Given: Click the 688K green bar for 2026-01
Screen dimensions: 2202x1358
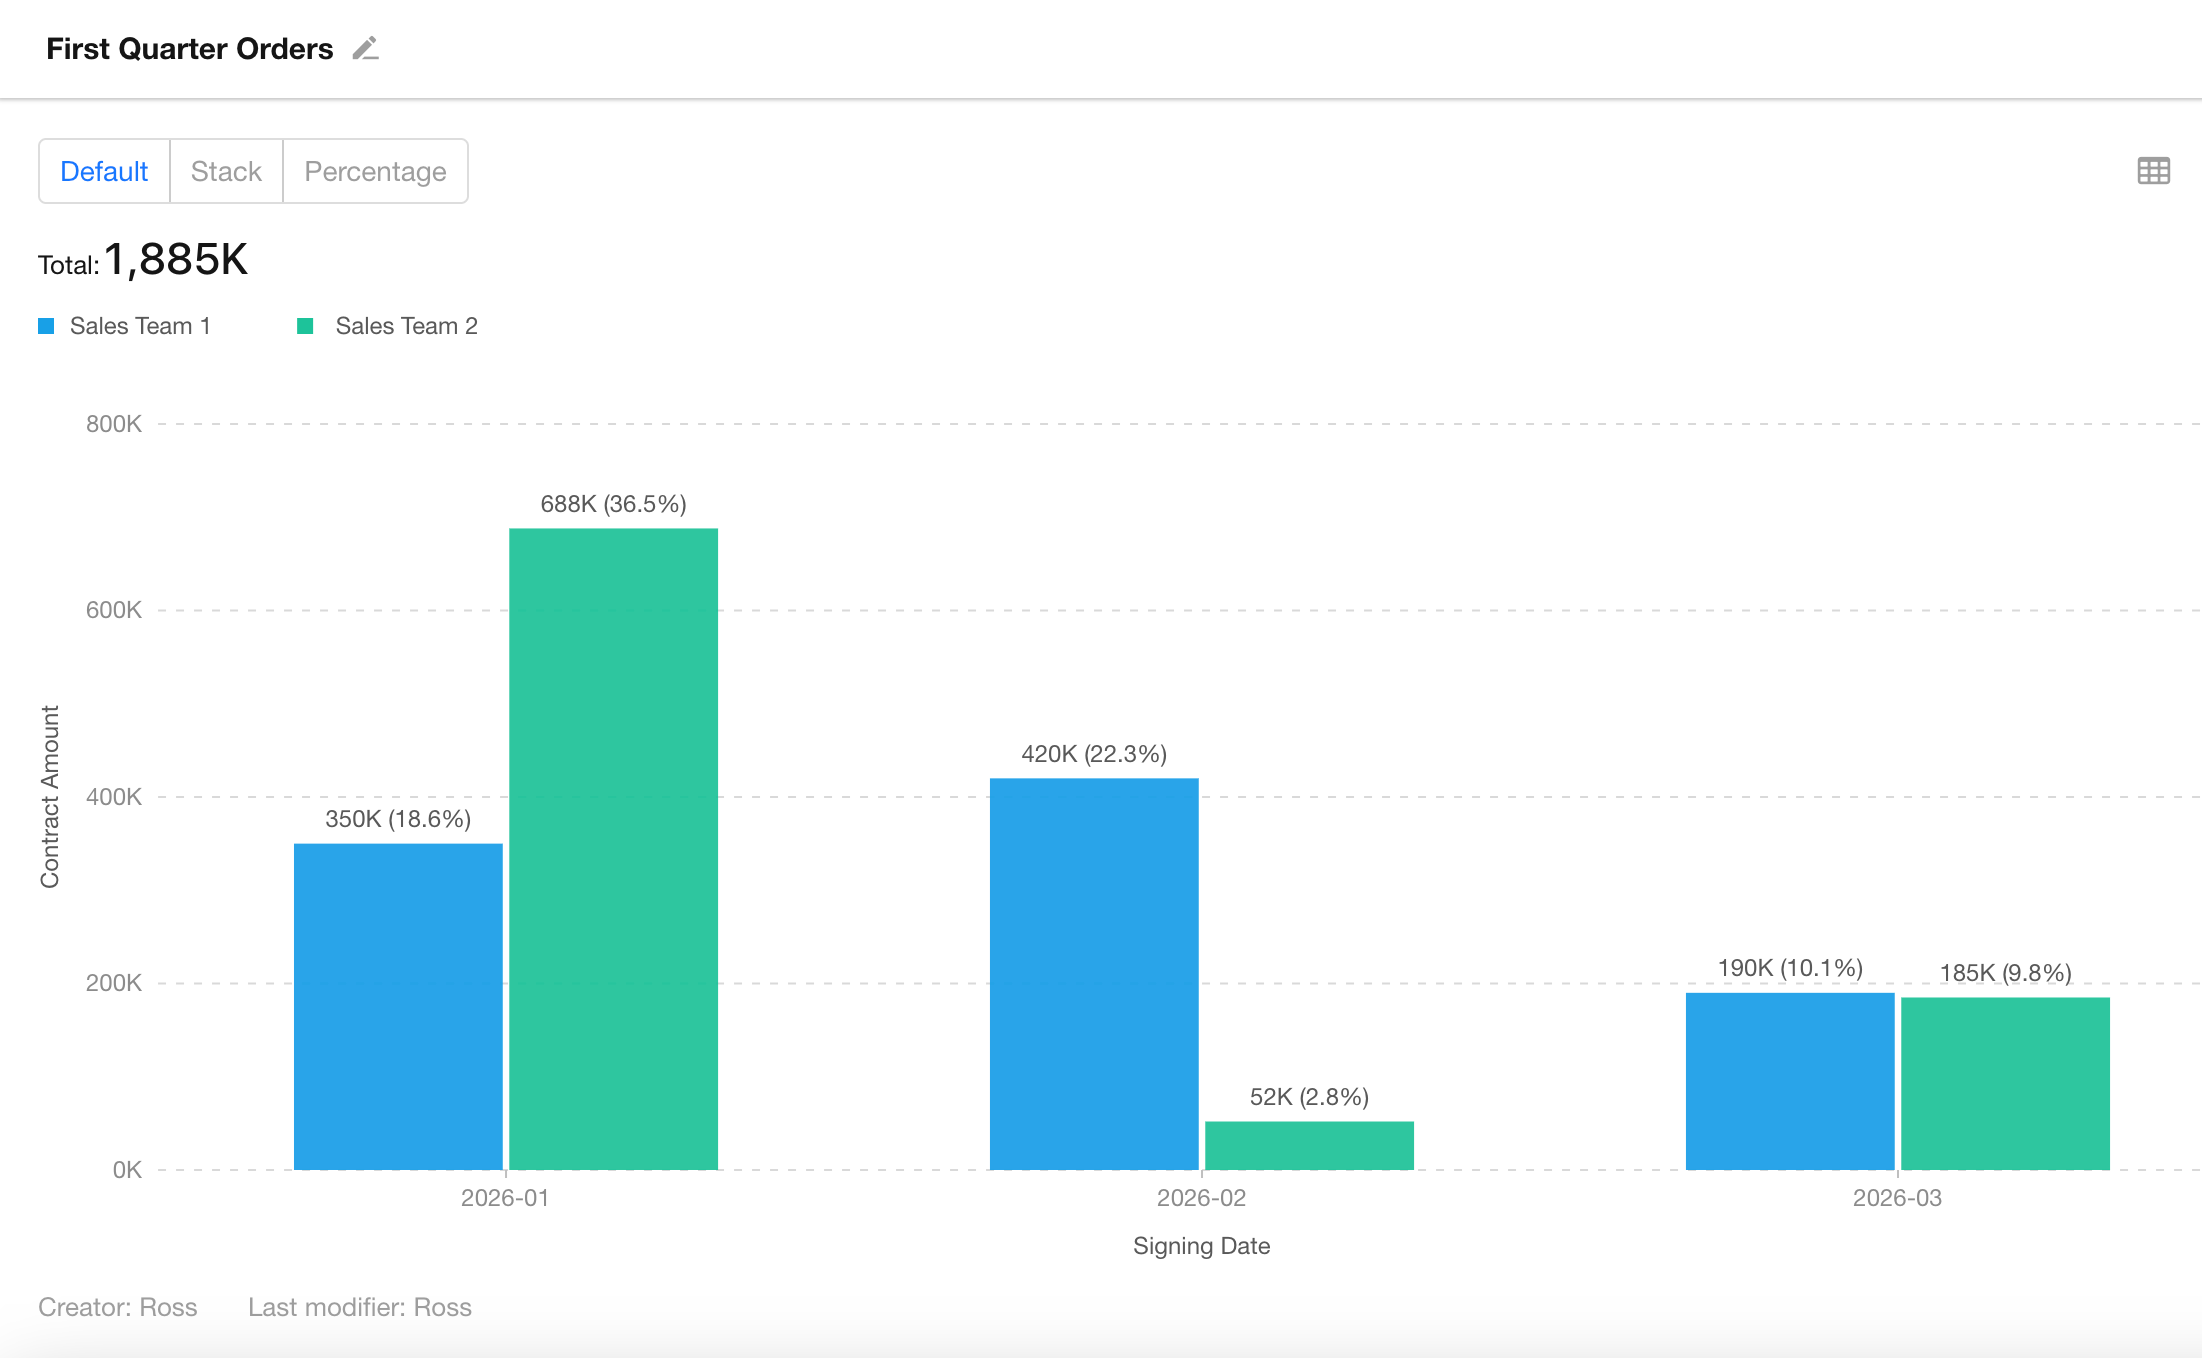Looking at the screenshot, I should pos(613,848).
